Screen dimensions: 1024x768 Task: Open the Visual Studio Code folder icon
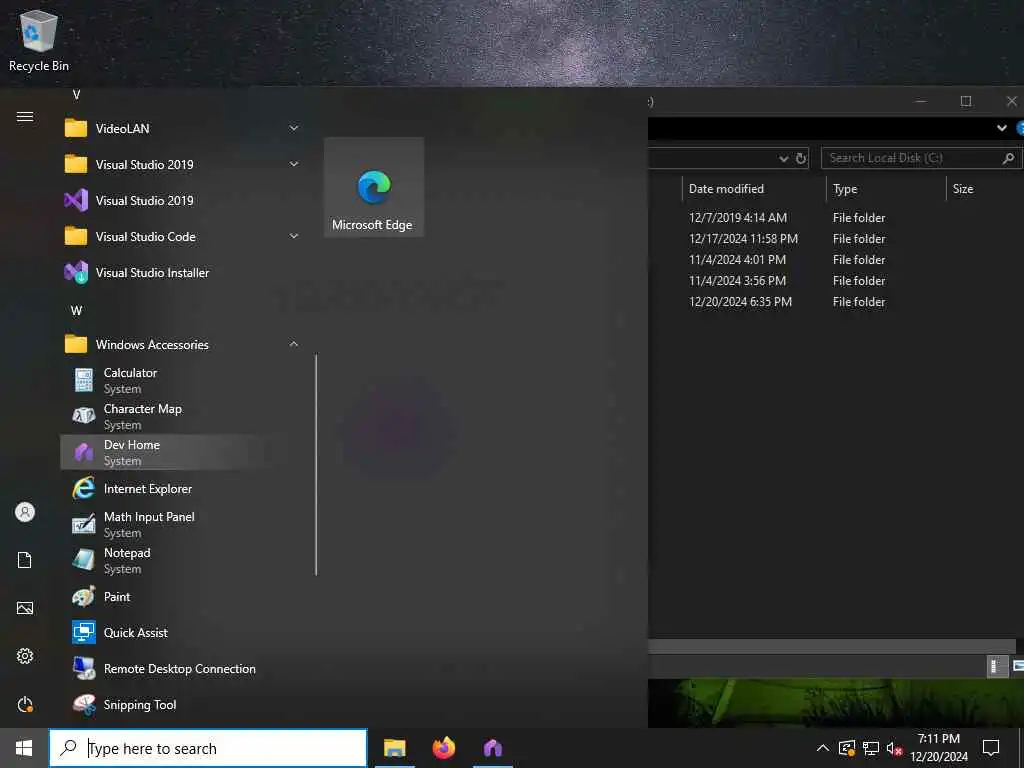coord(76,236)
